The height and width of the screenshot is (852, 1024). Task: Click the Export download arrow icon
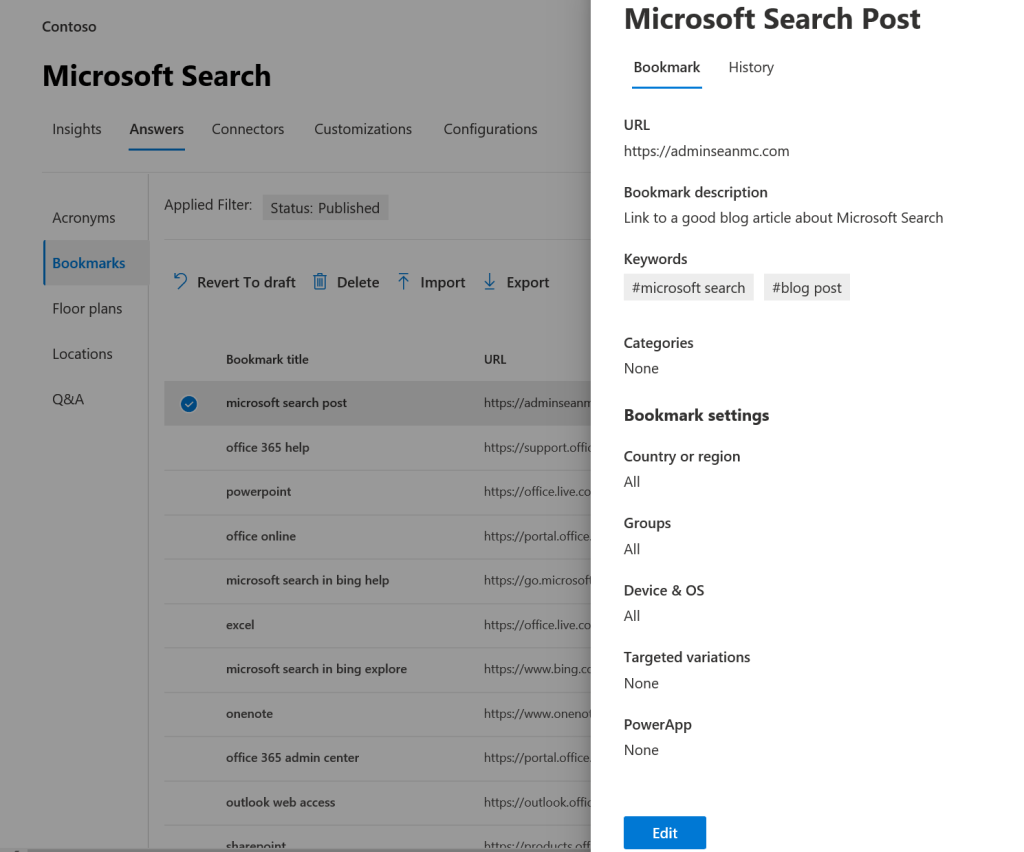490,282
